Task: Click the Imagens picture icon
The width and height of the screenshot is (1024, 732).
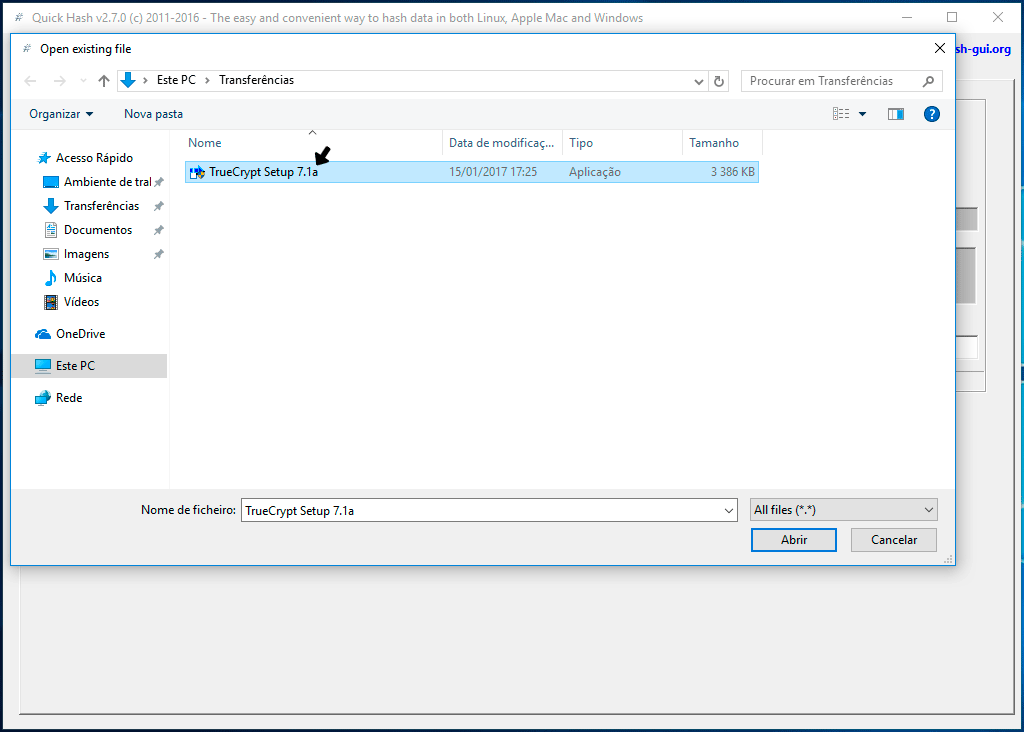Action: tap(50, 254)
